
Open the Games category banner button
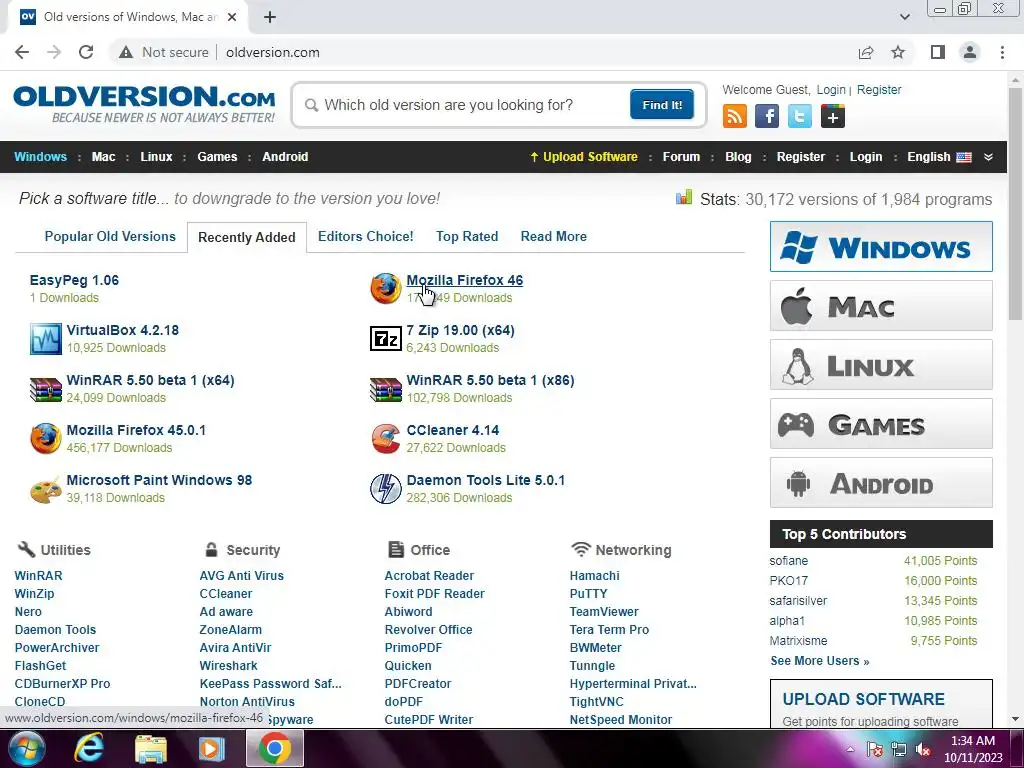(x=881, y=424)
